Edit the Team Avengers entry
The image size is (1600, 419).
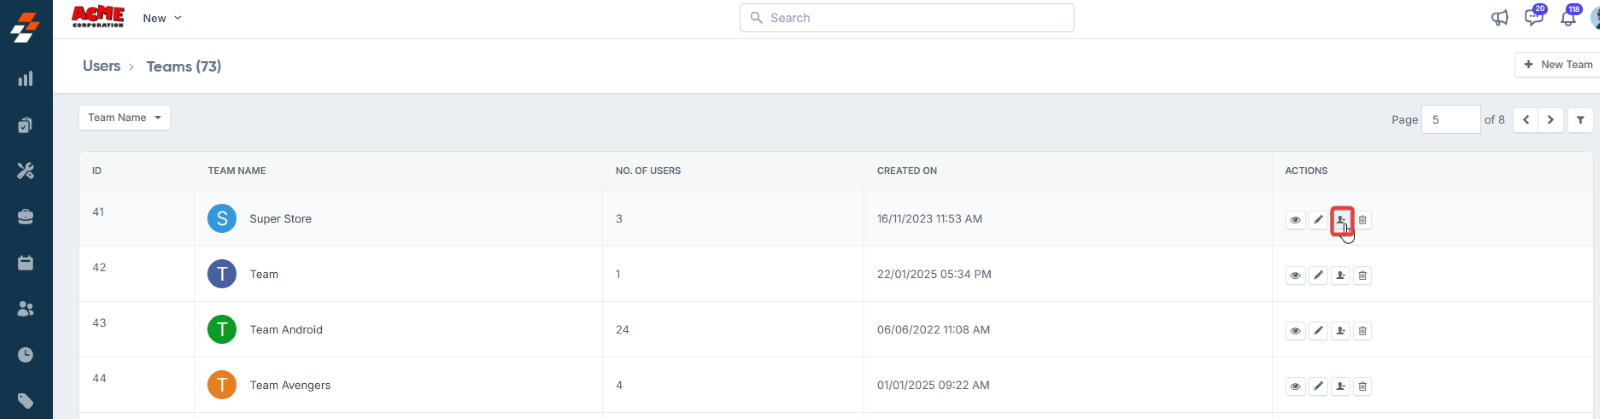point(1318,386)
